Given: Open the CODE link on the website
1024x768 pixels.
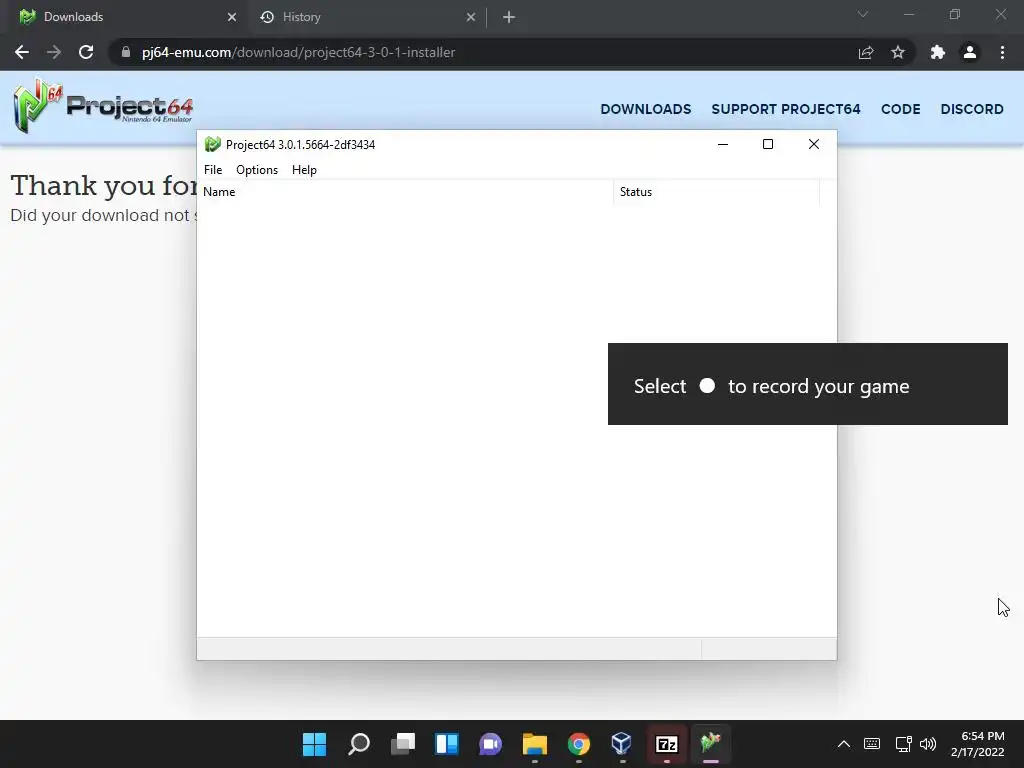Looking at the screenshot, I should point(901,109).
